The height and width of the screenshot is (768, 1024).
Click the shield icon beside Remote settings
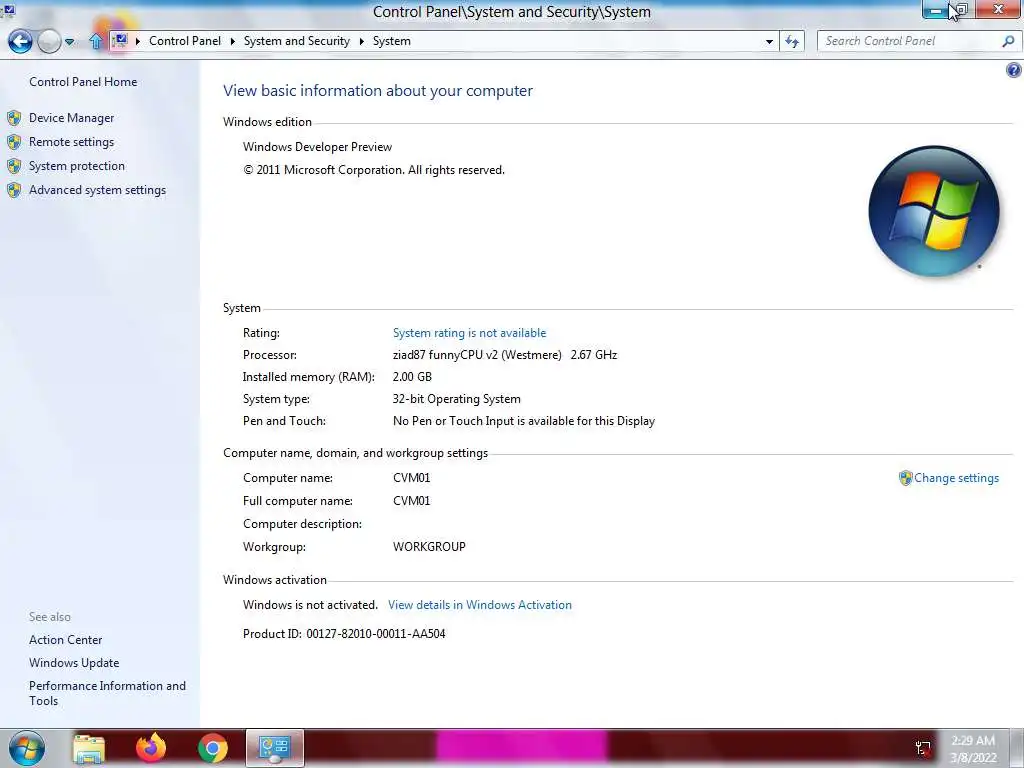(x=14, y=142)
